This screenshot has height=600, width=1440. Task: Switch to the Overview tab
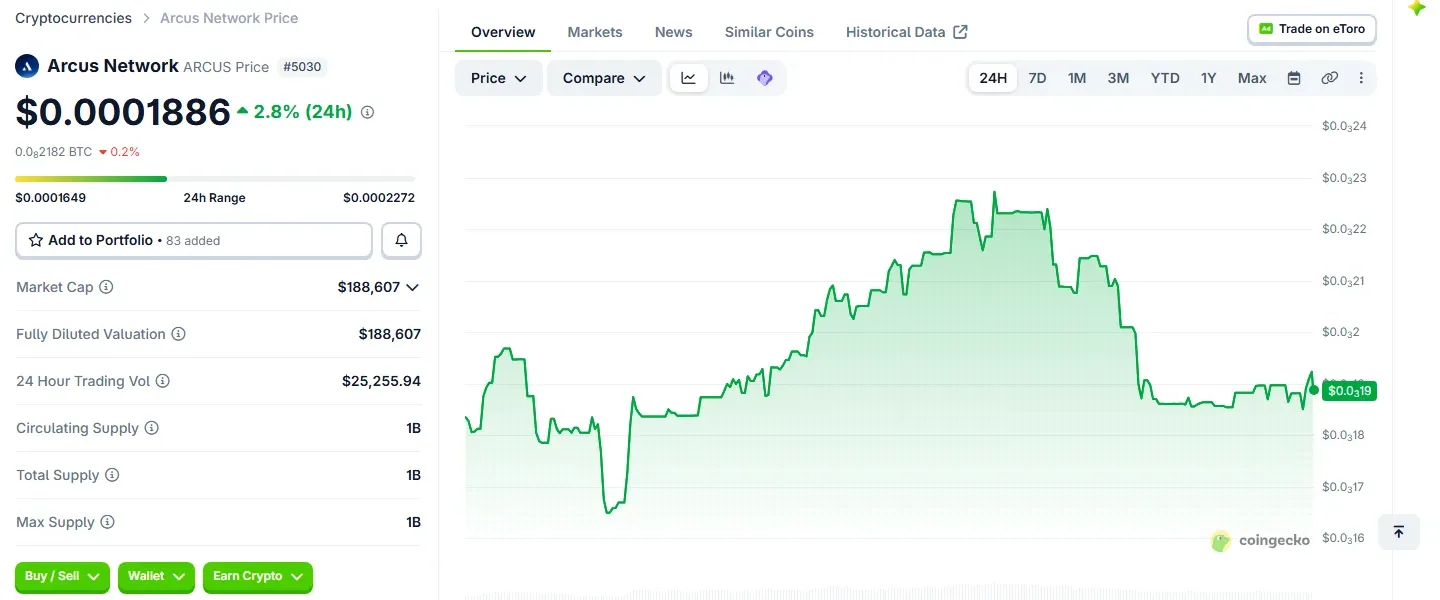(x=503, y=32)
